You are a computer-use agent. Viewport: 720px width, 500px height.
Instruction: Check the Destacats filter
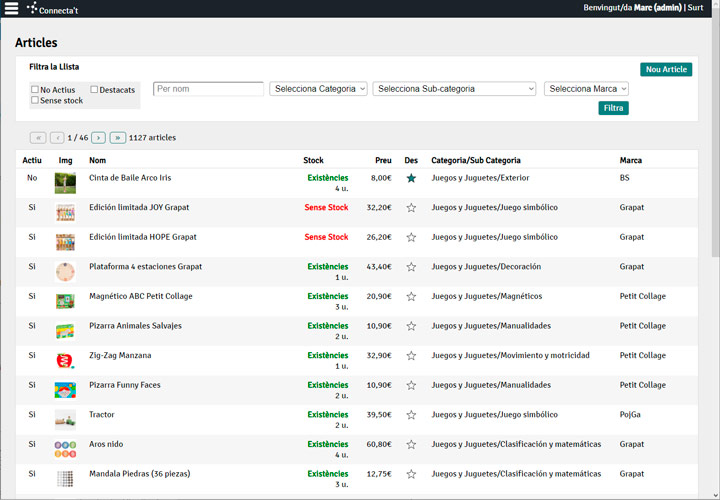pos(94,90)
